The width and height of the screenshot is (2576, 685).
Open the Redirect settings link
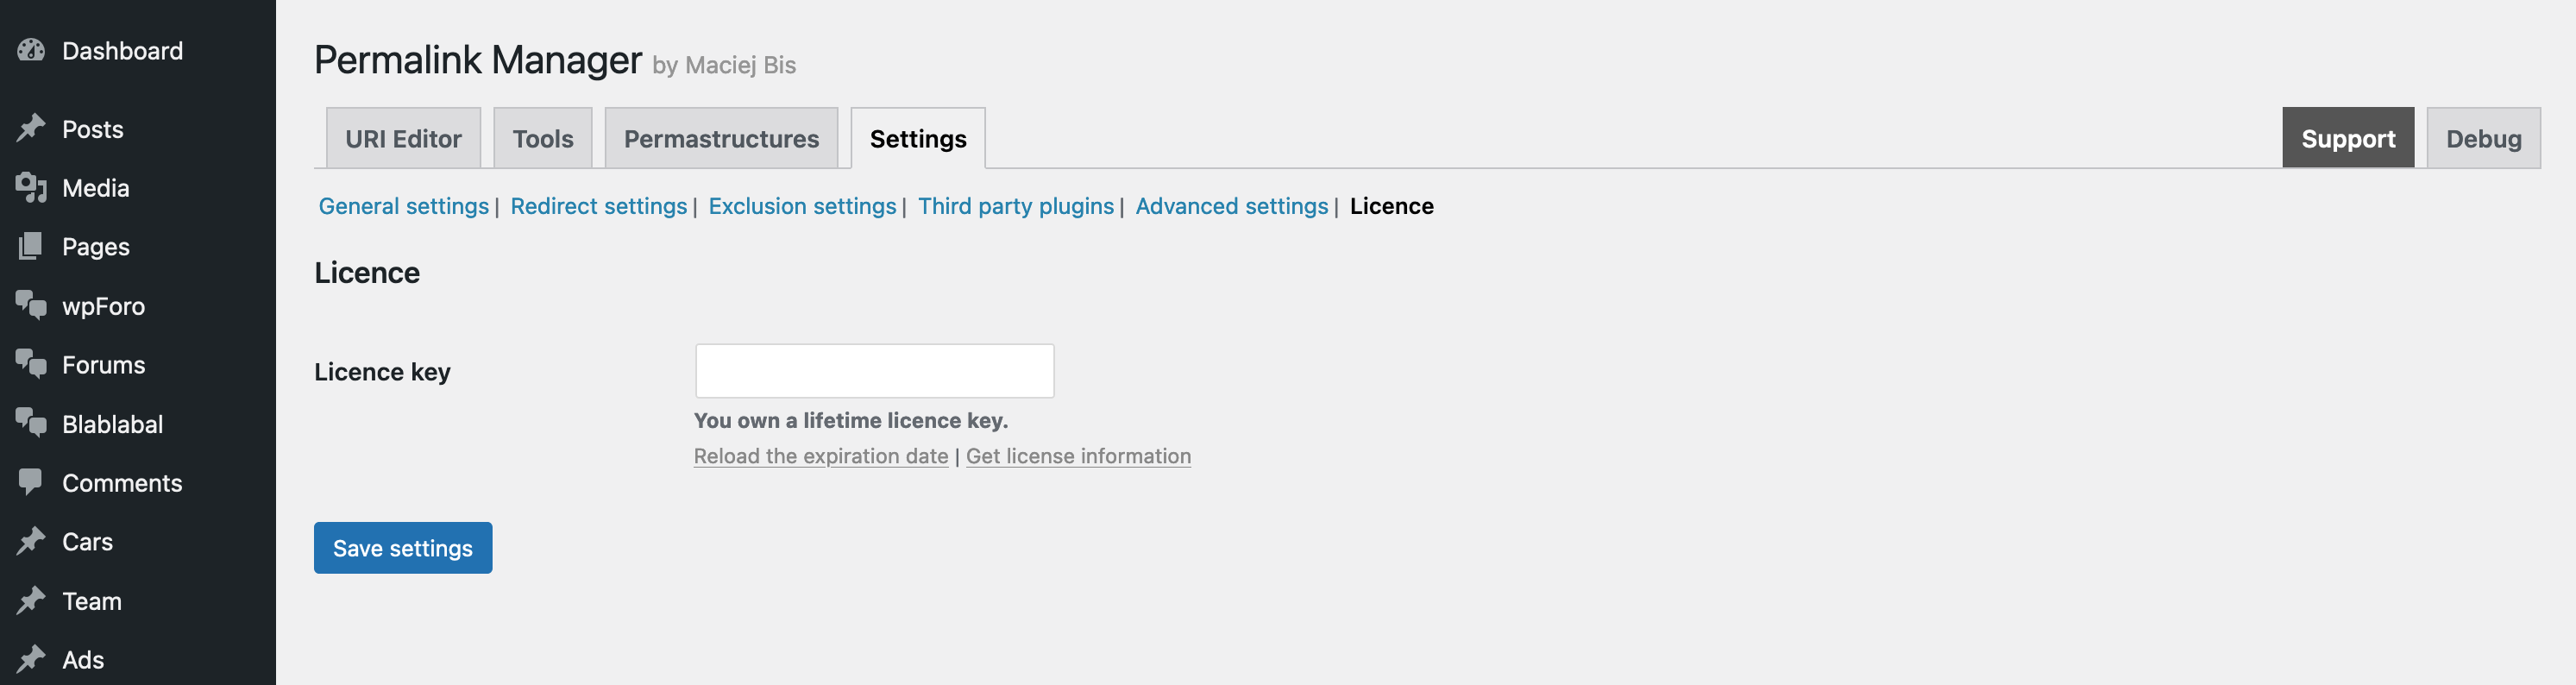pyautogui.click(x=598, y=206)
